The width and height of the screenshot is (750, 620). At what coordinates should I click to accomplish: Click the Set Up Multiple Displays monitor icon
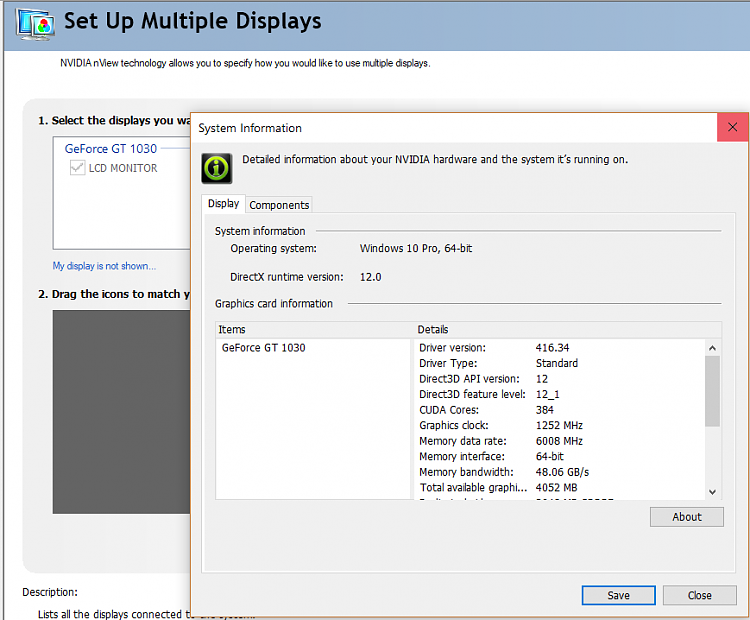(35, 23)
